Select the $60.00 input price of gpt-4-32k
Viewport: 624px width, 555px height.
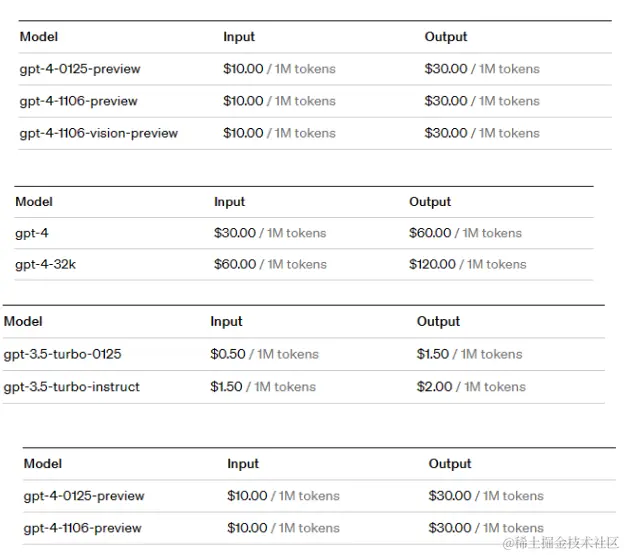pos(235,264)
